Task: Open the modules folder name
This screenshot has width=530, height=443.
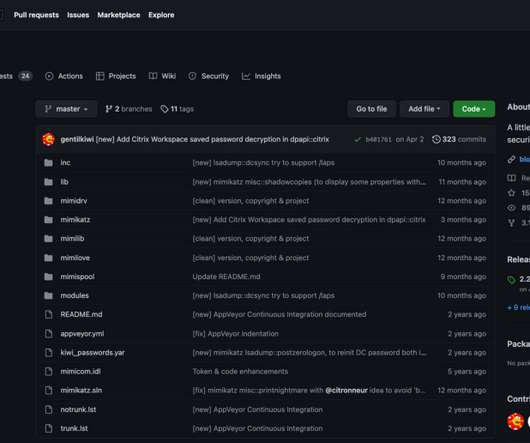Action: [x=74, y=296]
